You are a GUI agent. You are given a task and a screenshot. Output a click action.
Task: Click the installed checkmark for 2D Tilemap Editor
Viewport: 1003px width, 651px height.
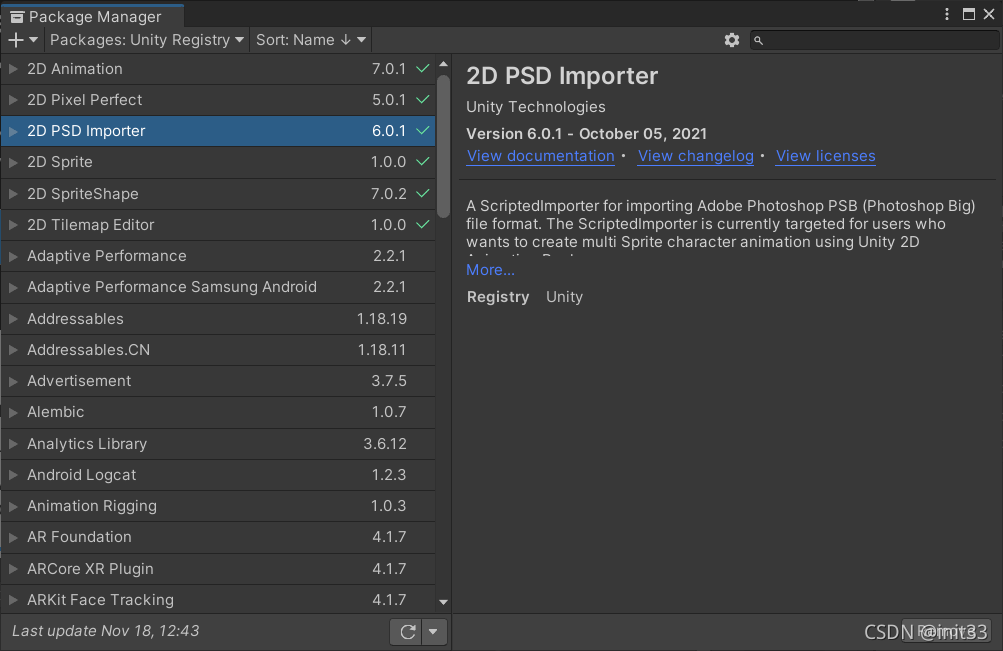point(422,224)
